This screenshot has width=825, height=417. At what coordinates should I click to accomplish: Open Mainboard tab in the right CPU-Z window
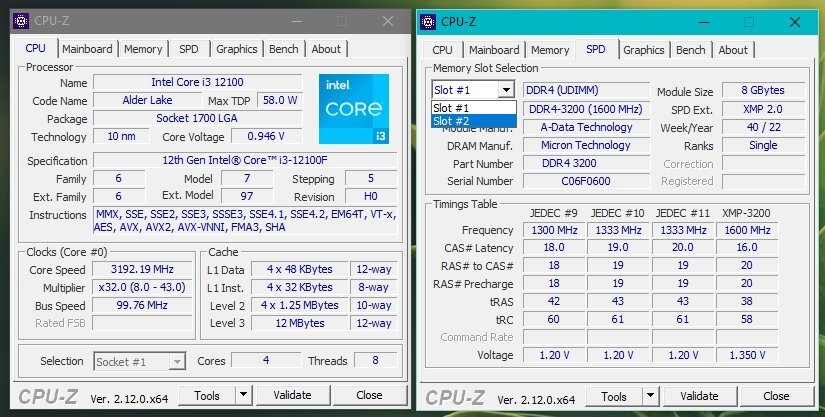click(x=494, y=50)
